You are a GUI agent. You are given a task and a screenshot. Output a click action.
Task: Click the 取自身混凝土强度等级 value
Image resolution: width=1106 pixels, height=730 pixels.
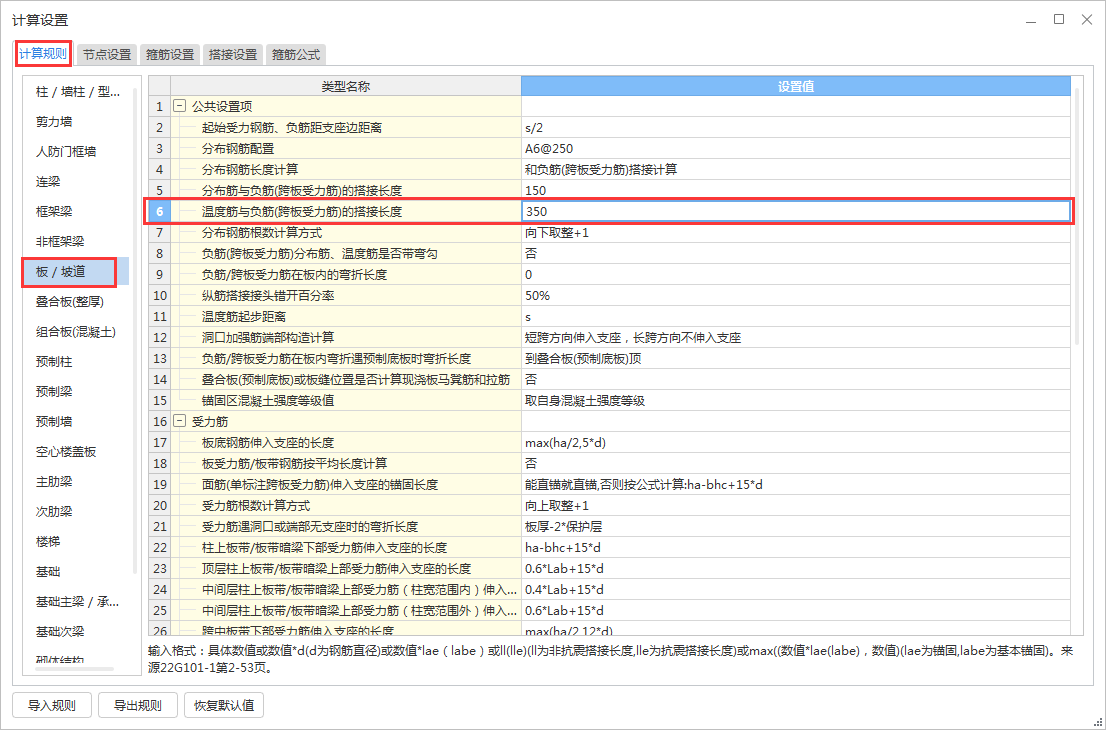796,401
